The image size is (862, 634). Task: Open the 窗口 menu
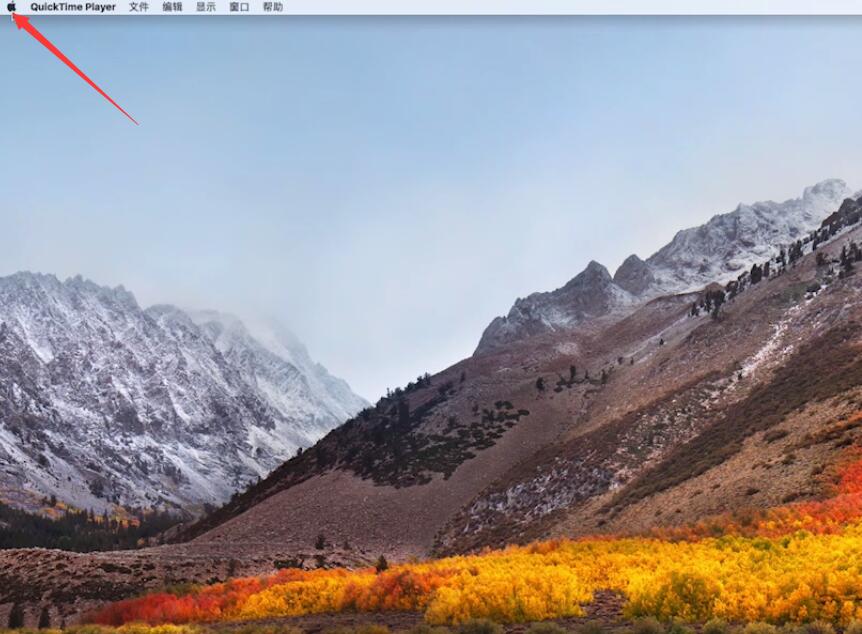coord(239,7)
